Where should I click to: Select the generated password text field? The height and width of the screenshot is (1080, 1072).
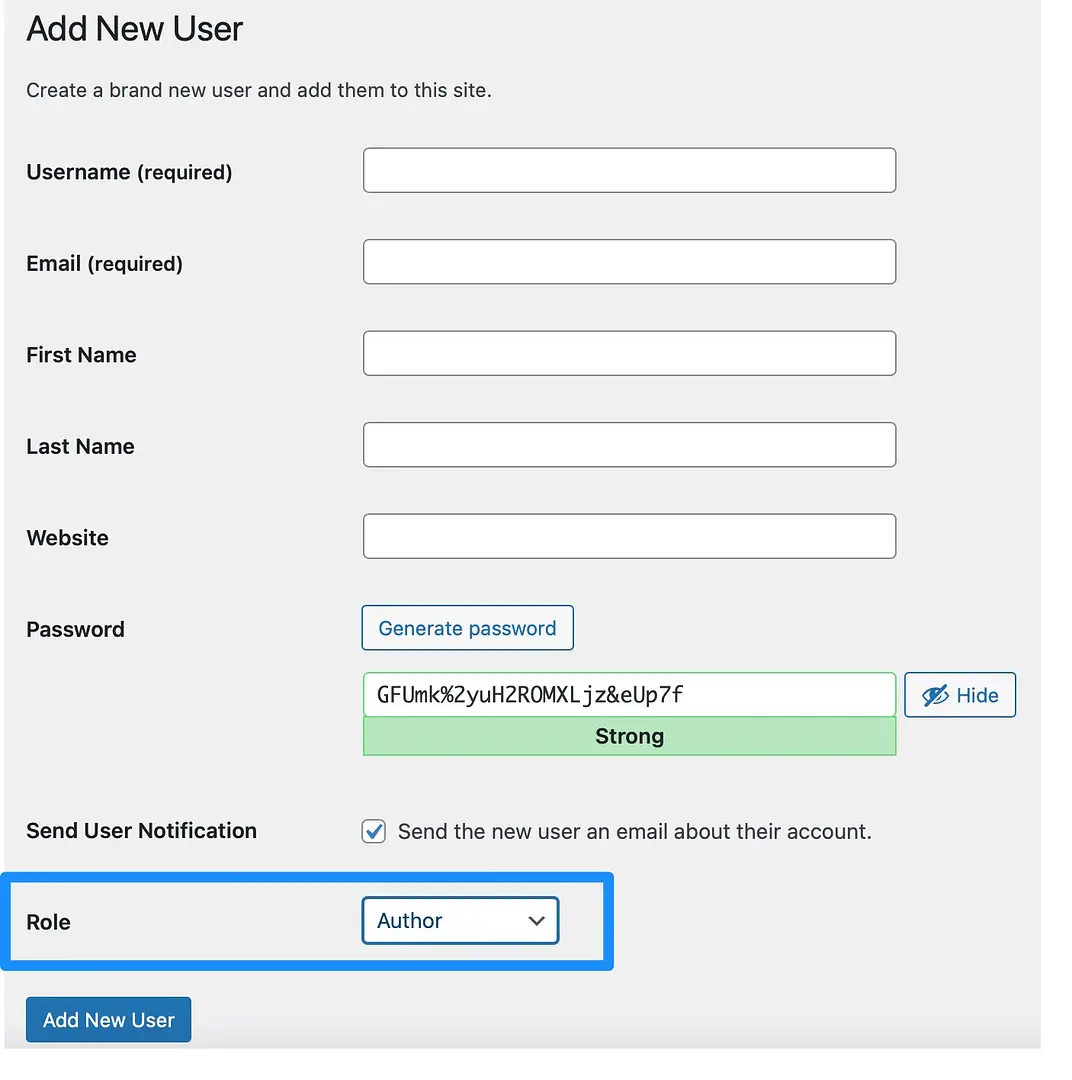[629, 694]
